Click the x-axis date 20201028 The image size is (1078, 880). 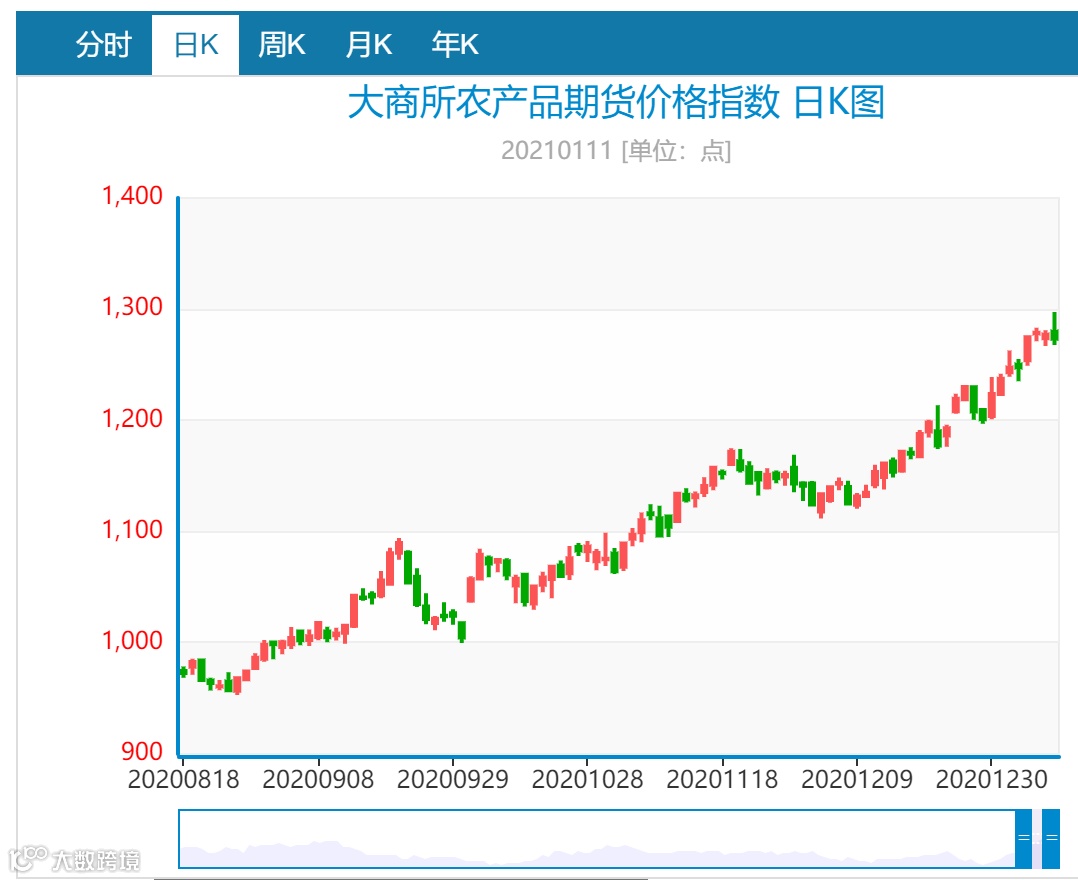(587, 780)
